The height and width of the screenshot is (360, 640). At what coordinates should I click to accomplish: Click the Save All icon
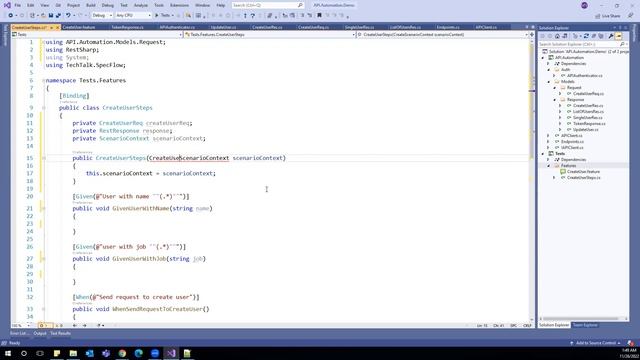coord(58,16)
